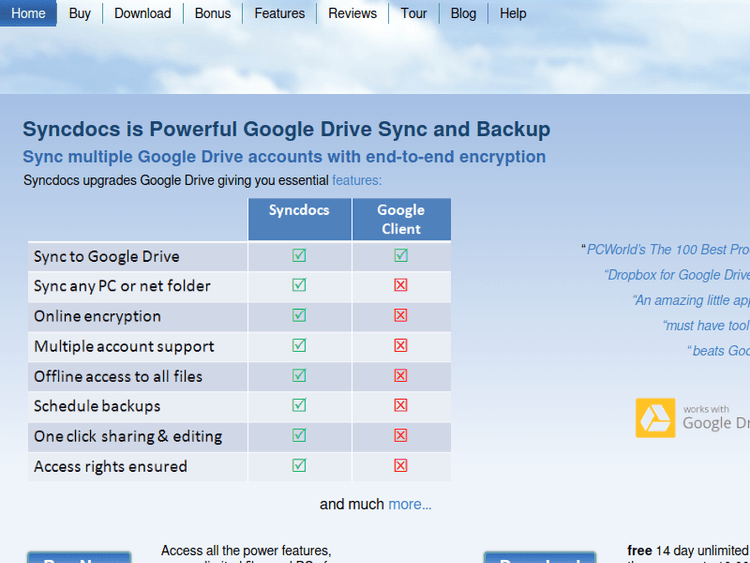This screenshot has width=750, height=563.
Task: Click Google Client red X for Schedule backups
Action: click(401, 405)
